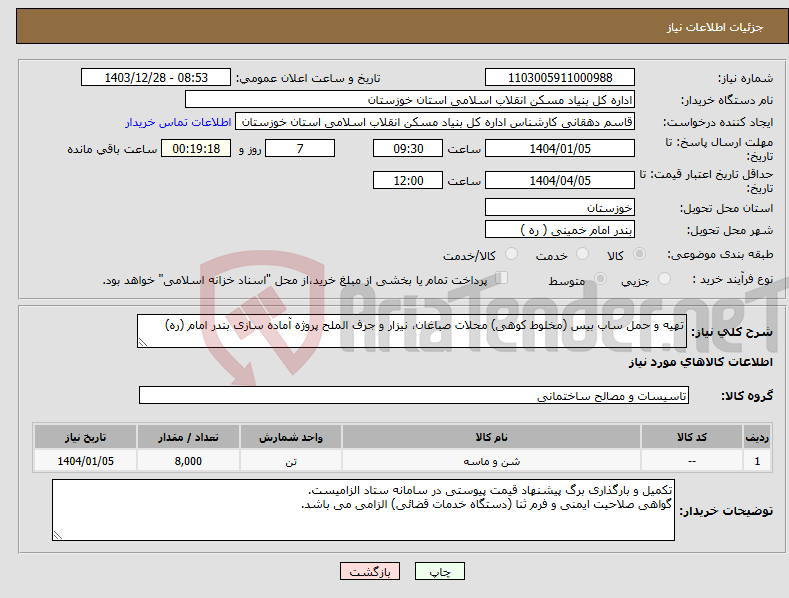Image resolution: width=789 pixels, height=598 pixels.
Task: Click the buyer organization name field
Action: [410, 100]
